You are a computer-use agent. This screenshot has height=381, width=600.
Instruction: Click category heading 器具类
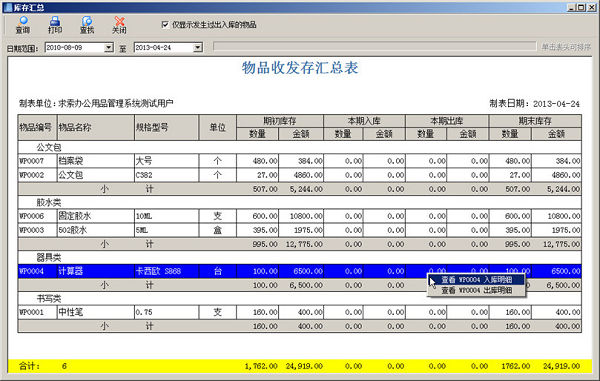click(x=49, y=257)
